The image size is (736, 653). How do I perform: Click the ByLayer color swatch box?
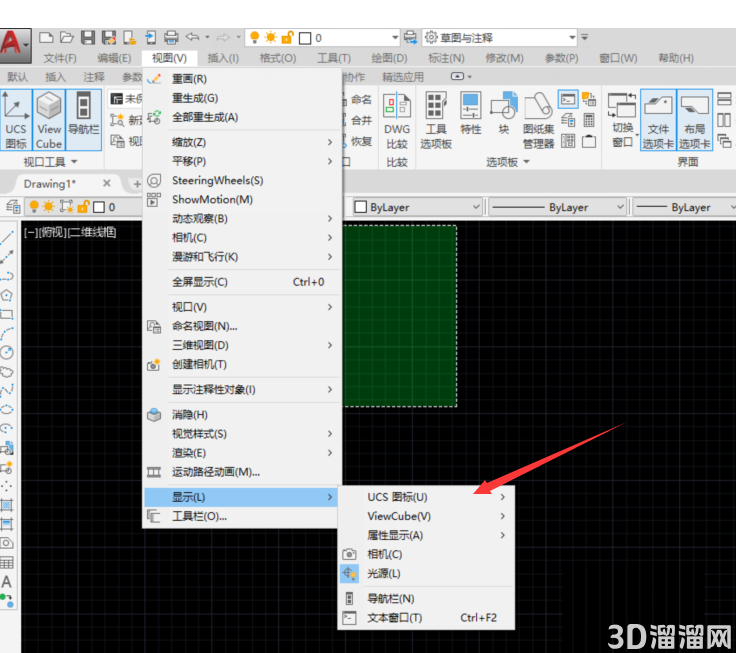click(360, 207)
